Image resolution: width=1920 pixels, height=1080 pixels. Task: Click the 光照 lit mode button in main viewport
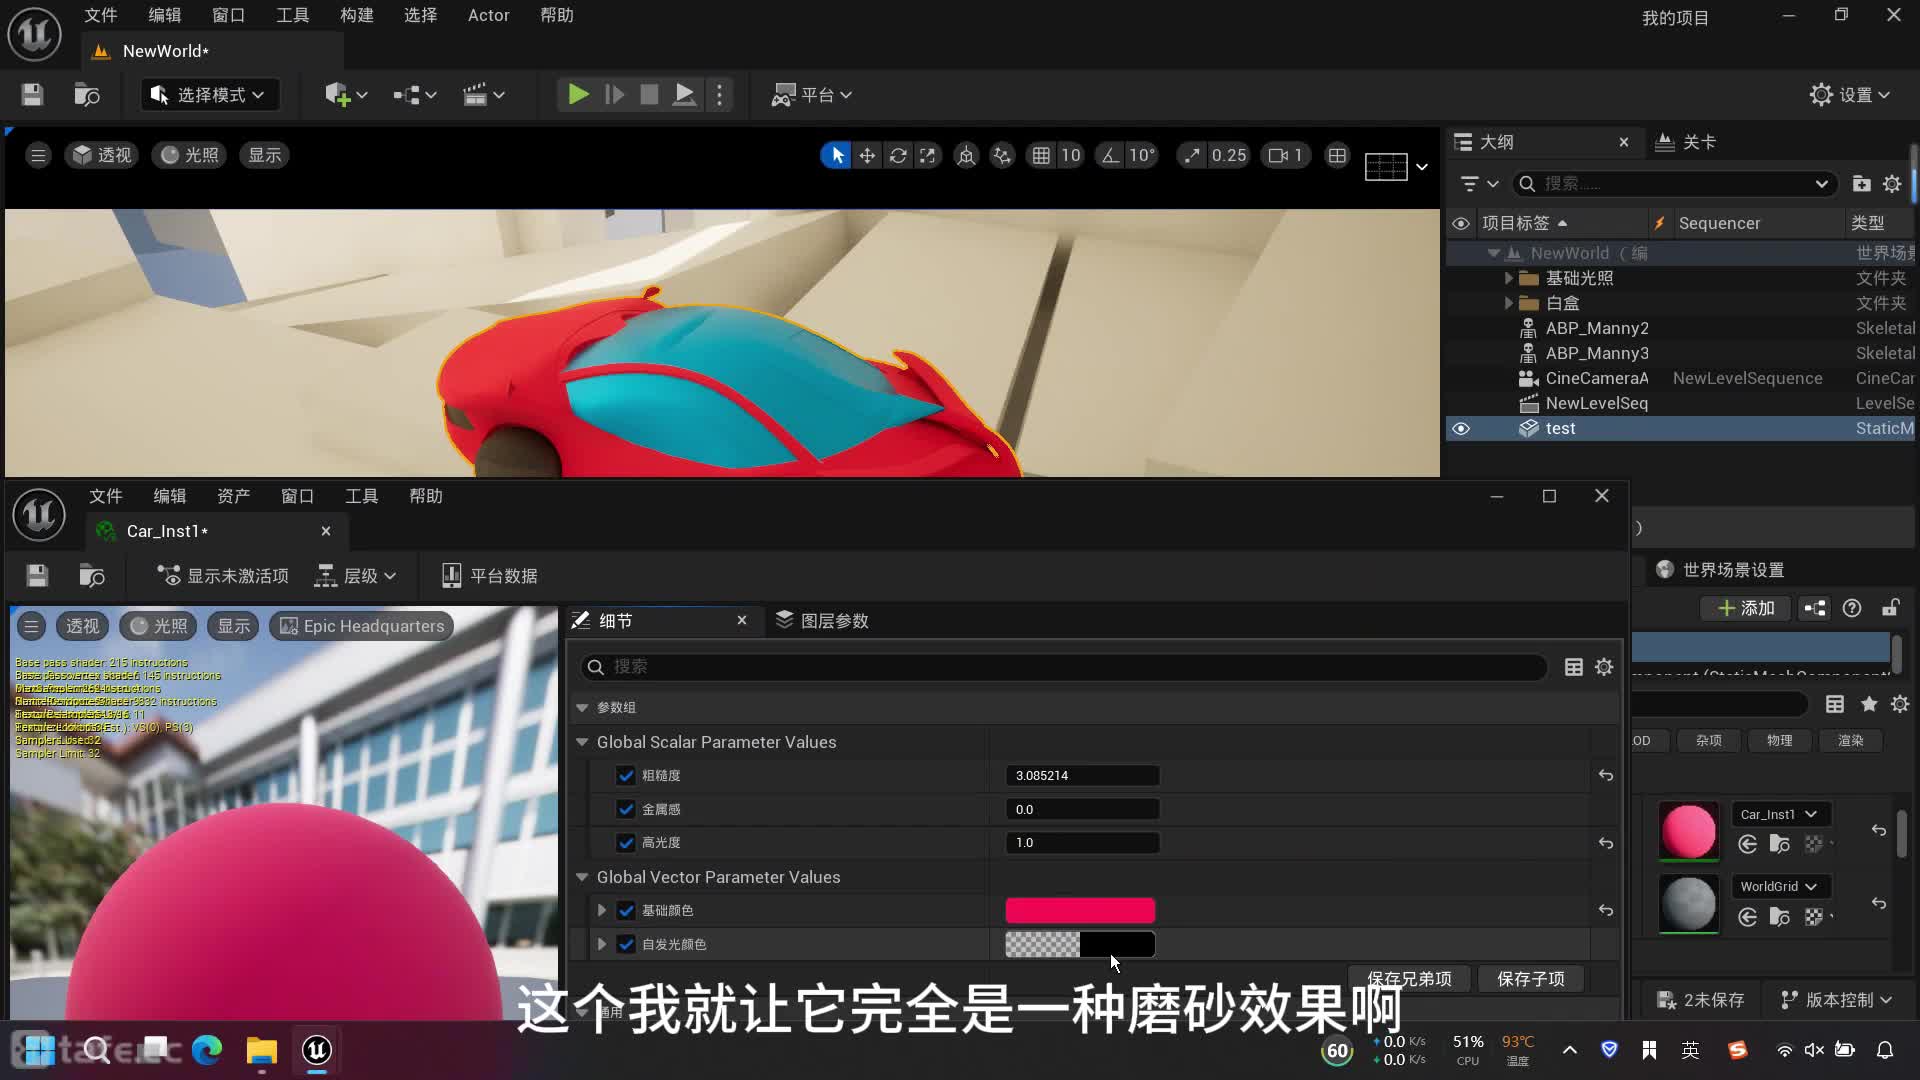(189, 155)
